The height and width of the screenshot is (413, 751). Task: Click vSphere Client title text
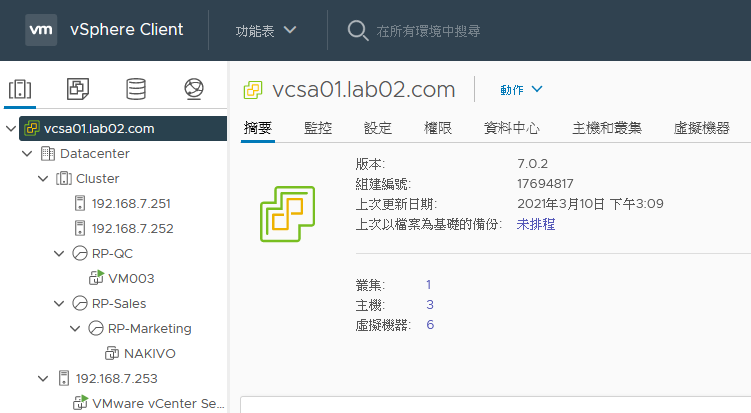pyautogui.click(x=126, y=30)
